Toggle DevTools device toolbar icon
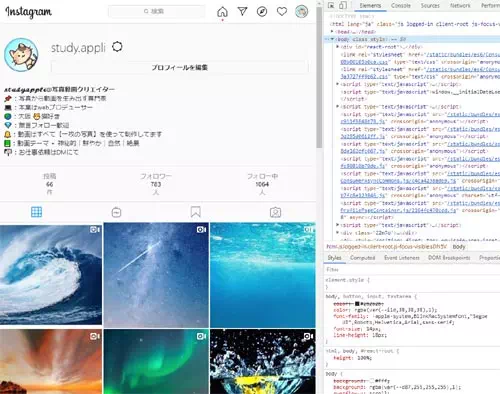 point(342,5)
